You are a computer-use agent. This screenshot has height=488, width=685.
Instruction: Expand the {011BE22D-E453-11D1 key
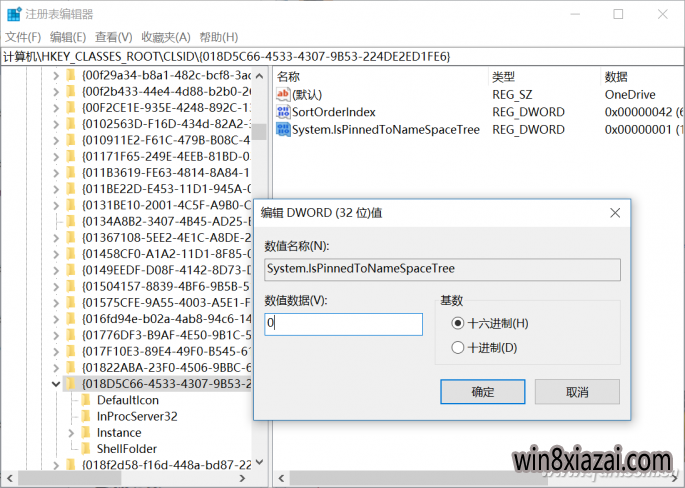point(56,189)
